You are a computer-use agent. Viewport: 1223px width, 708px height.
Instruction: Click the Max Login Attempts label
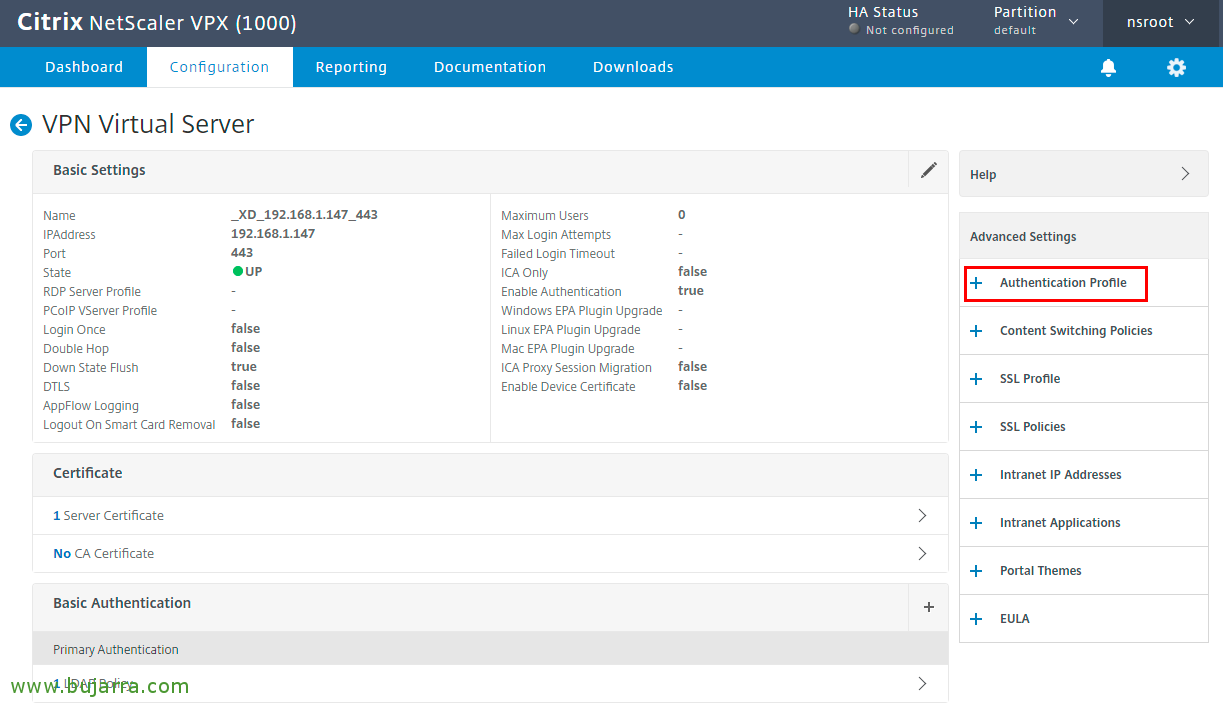(556, 235)
